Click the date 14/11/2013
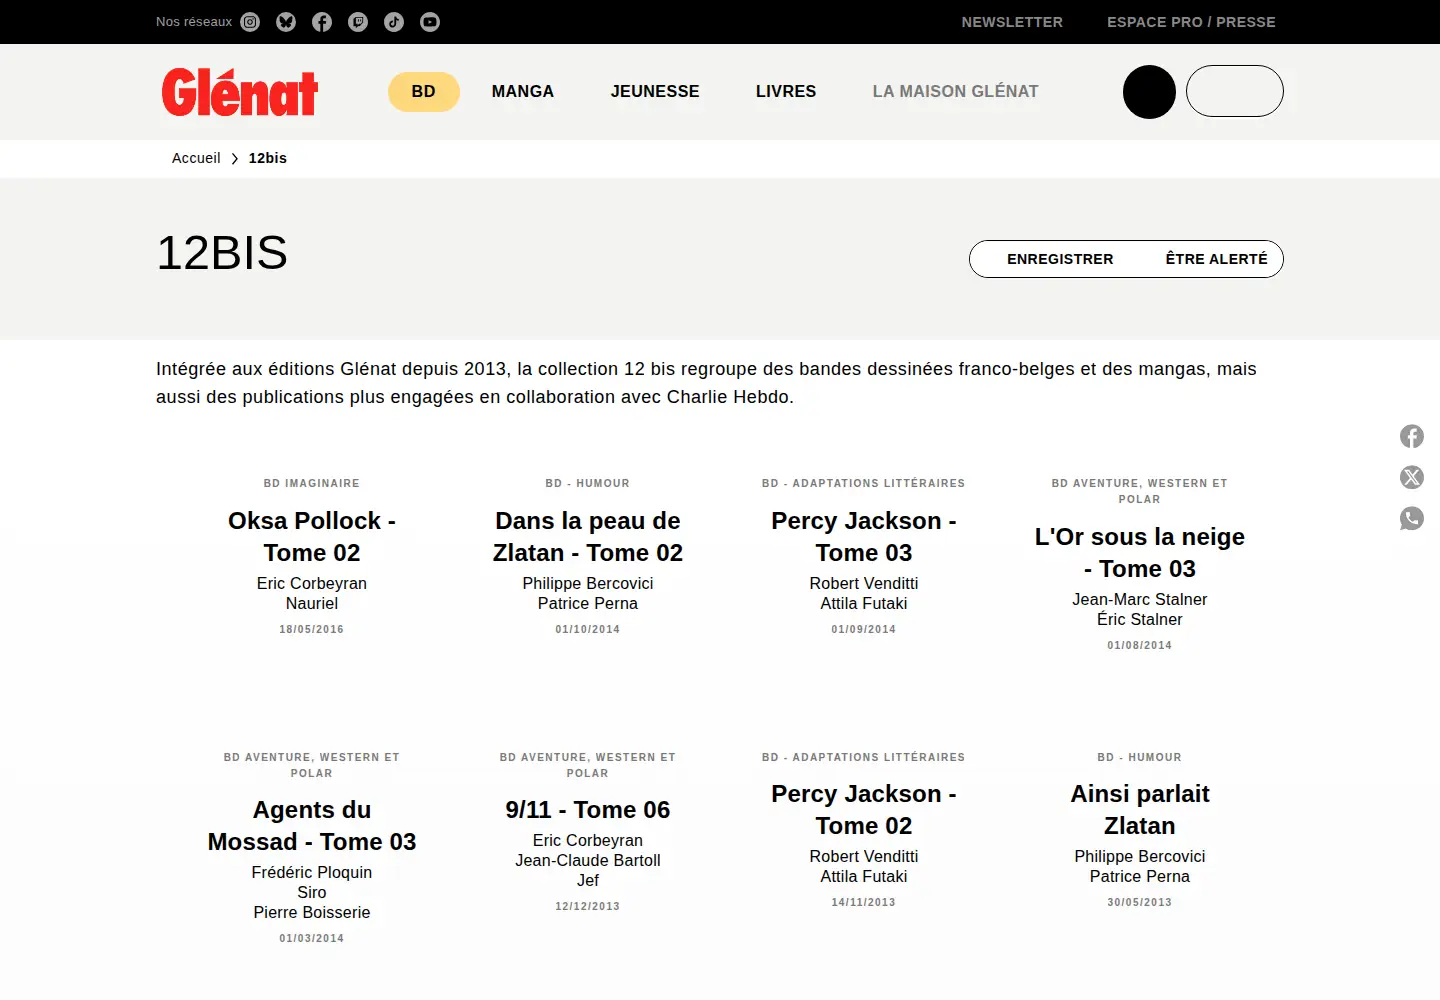Viewport: 1440px width, 1000px height. tap(864, 902)
